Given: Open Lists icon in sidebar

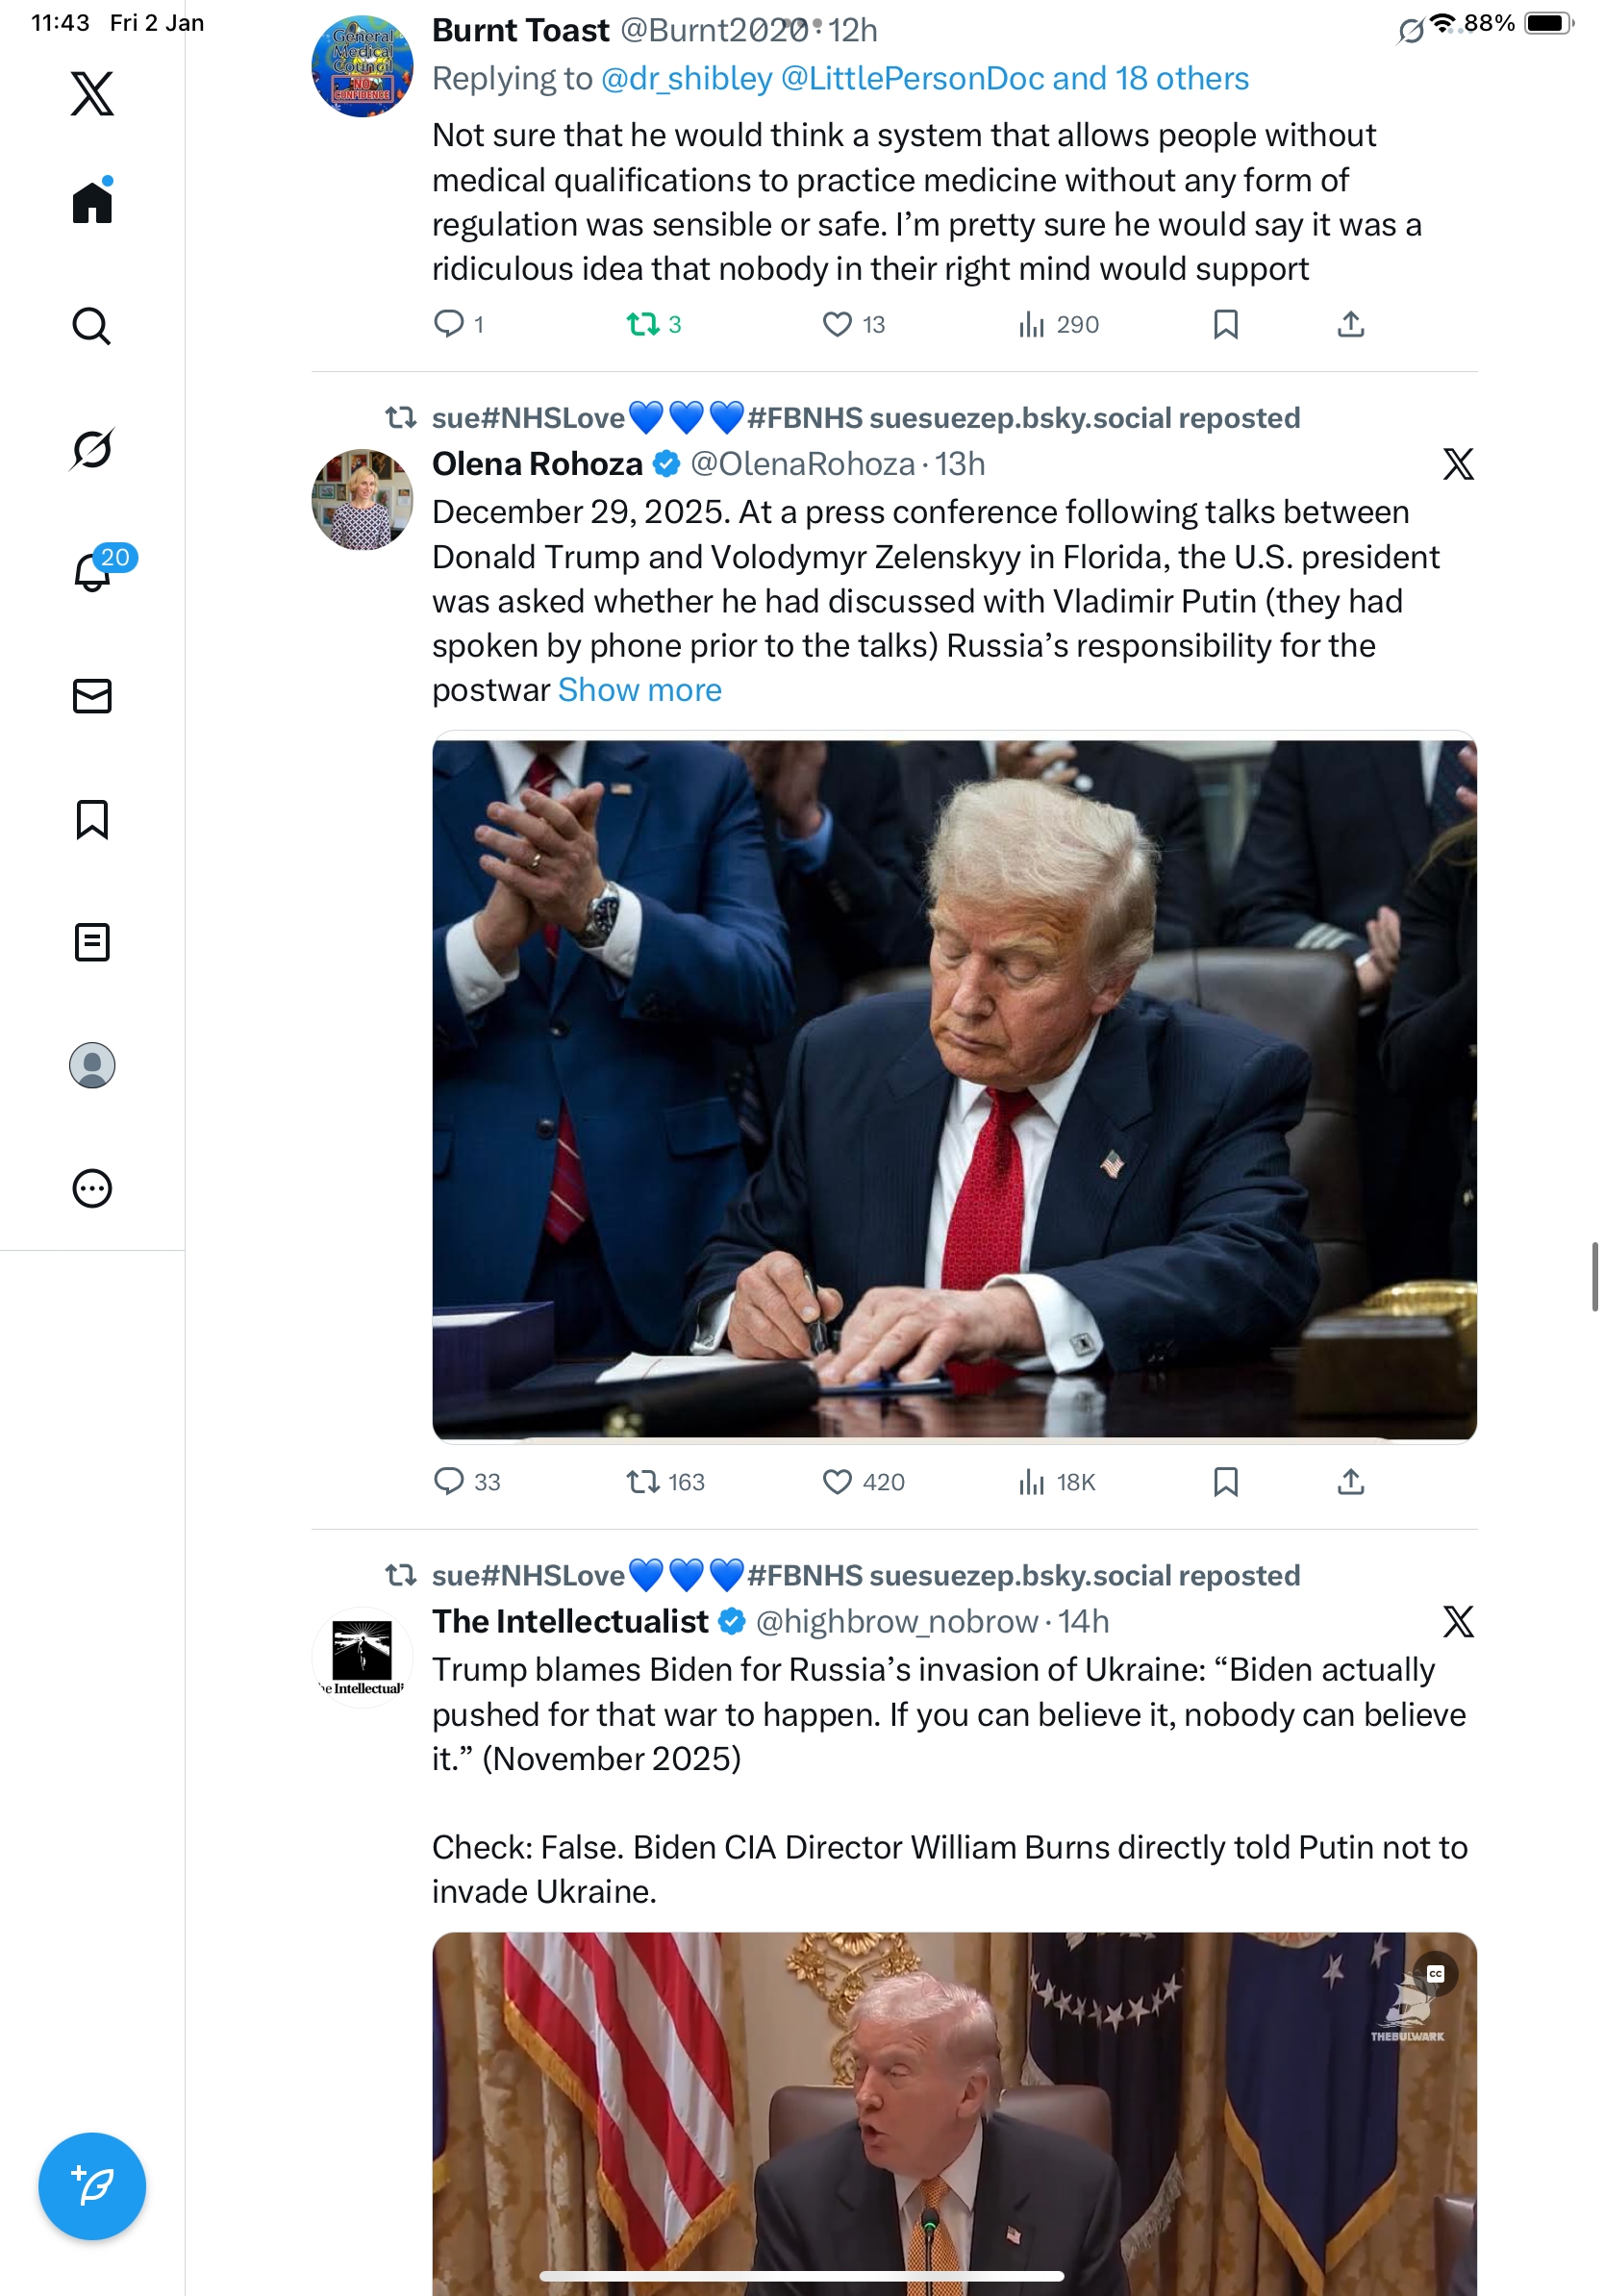Looking at the screenshot, I should point(92,942).
